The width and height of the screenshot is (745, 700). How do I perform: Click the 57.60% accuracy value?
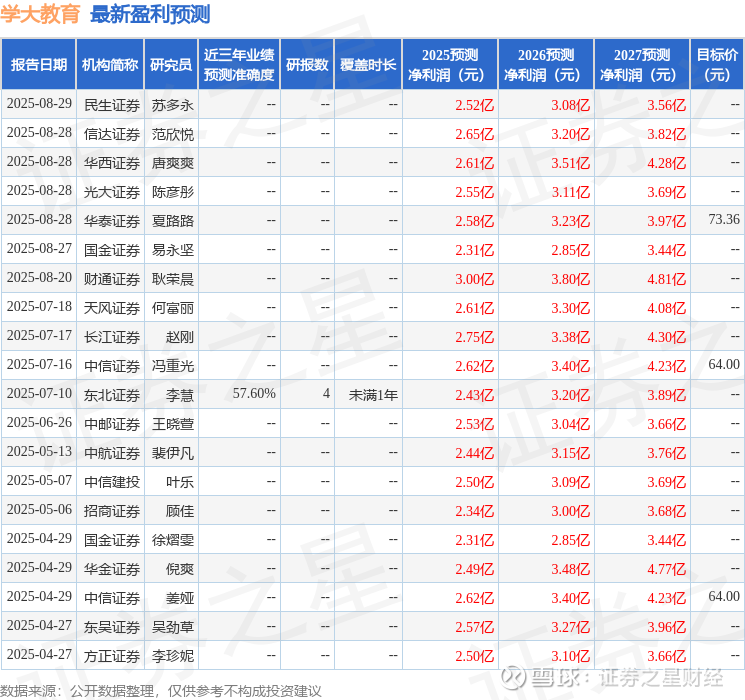click(254, 393)
